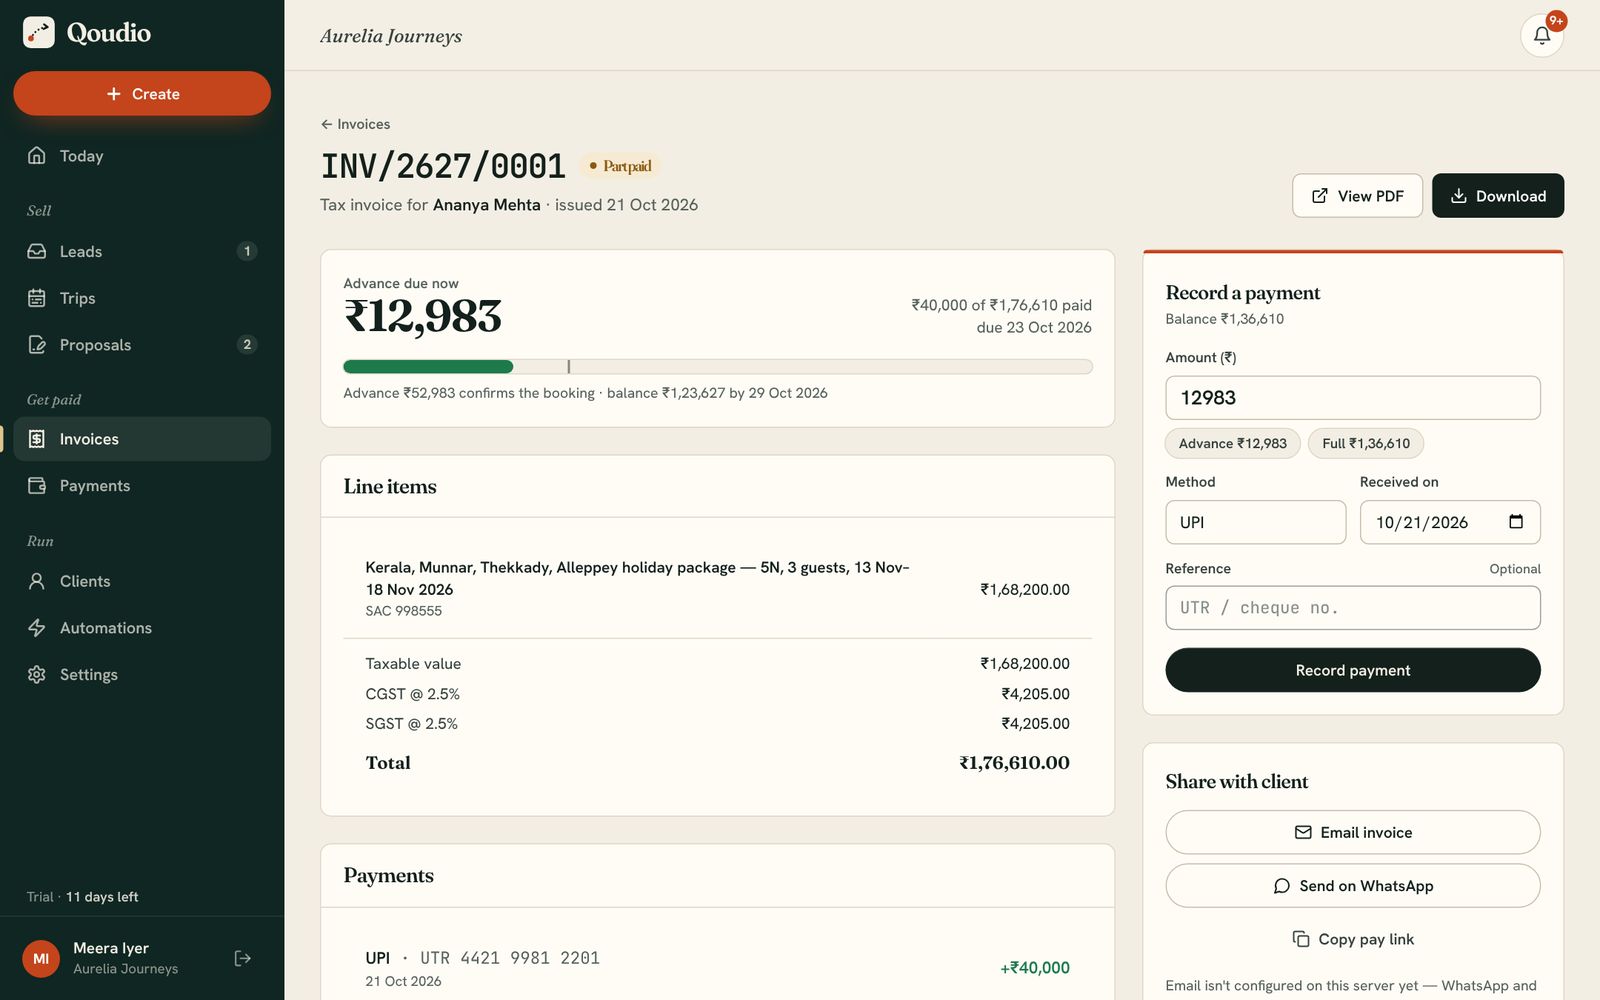Open Trips from the sidebar
The height and width of the screenshot is (1000, 1600).
[x=142, y=298]
